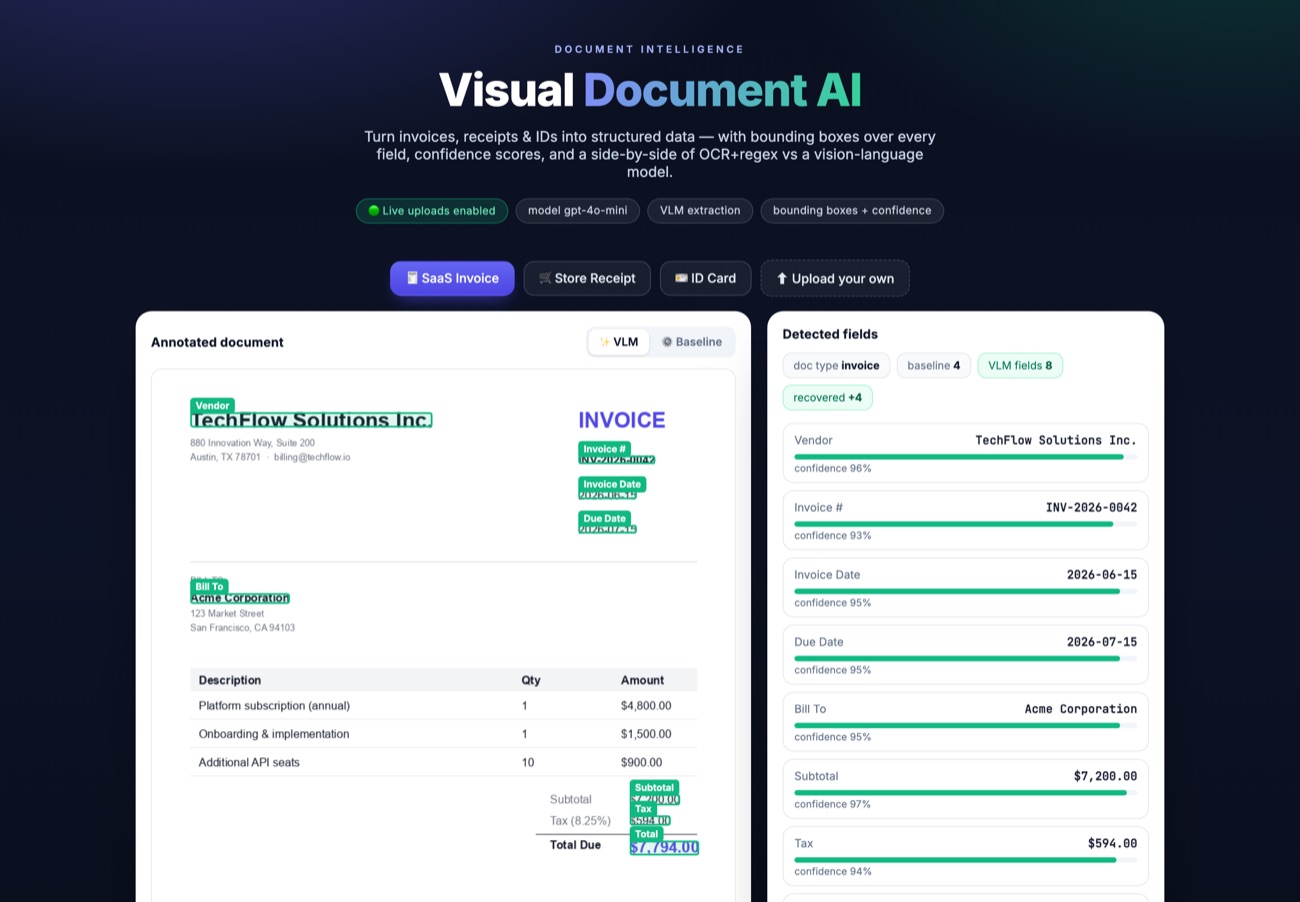The image size is (1300, 902).
Task: Click the 'Tax (8.25%)' label in document
Action: [580, 820]
